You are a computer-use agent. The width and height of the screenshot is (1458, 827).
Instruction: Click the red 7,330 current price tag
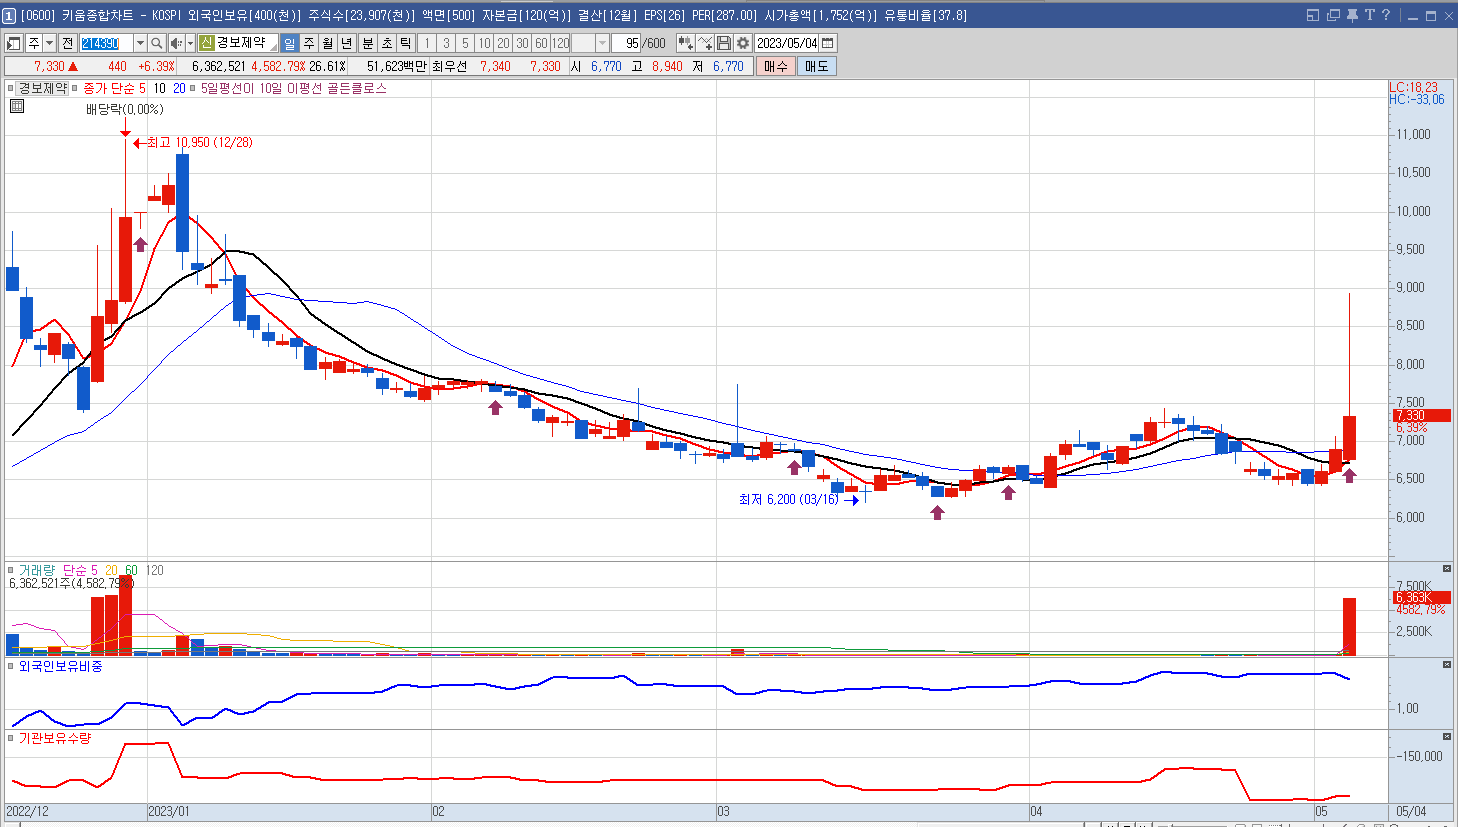pos(1421,415)
